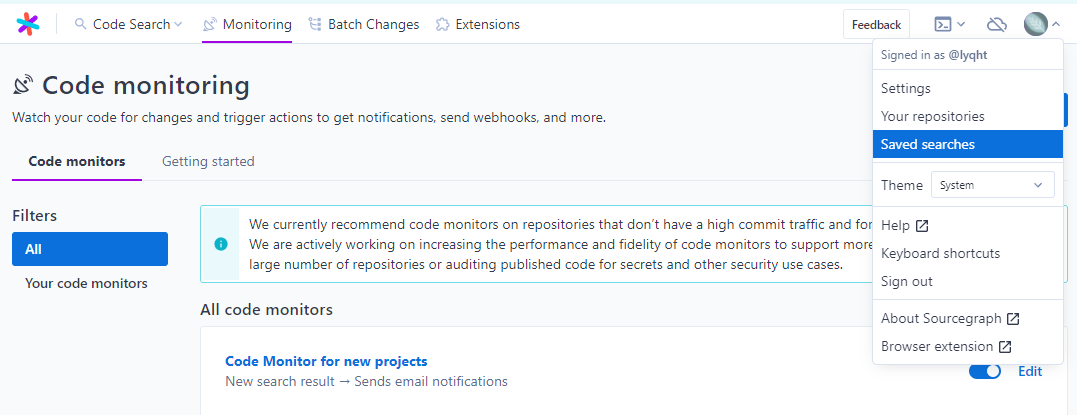This screenshot has height=415, width=1077.
Task: Click the Batch Changes nav icon
Action: (x=315, y=24)
